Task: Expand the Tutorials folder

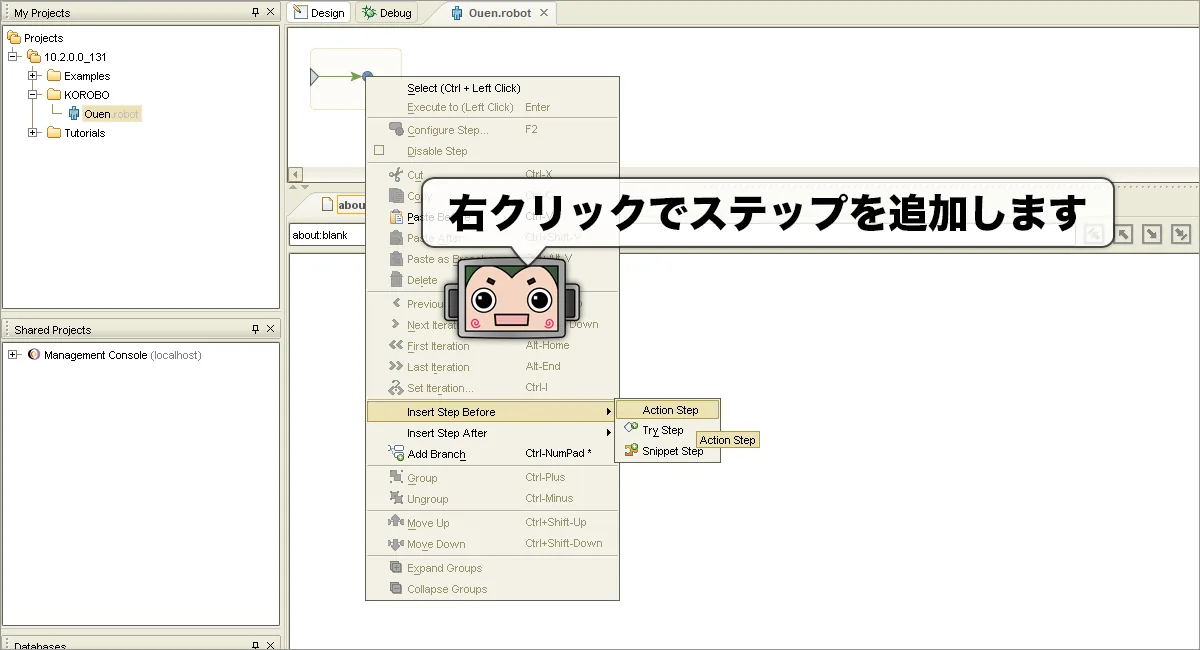Action: click(x=33, y=133)
